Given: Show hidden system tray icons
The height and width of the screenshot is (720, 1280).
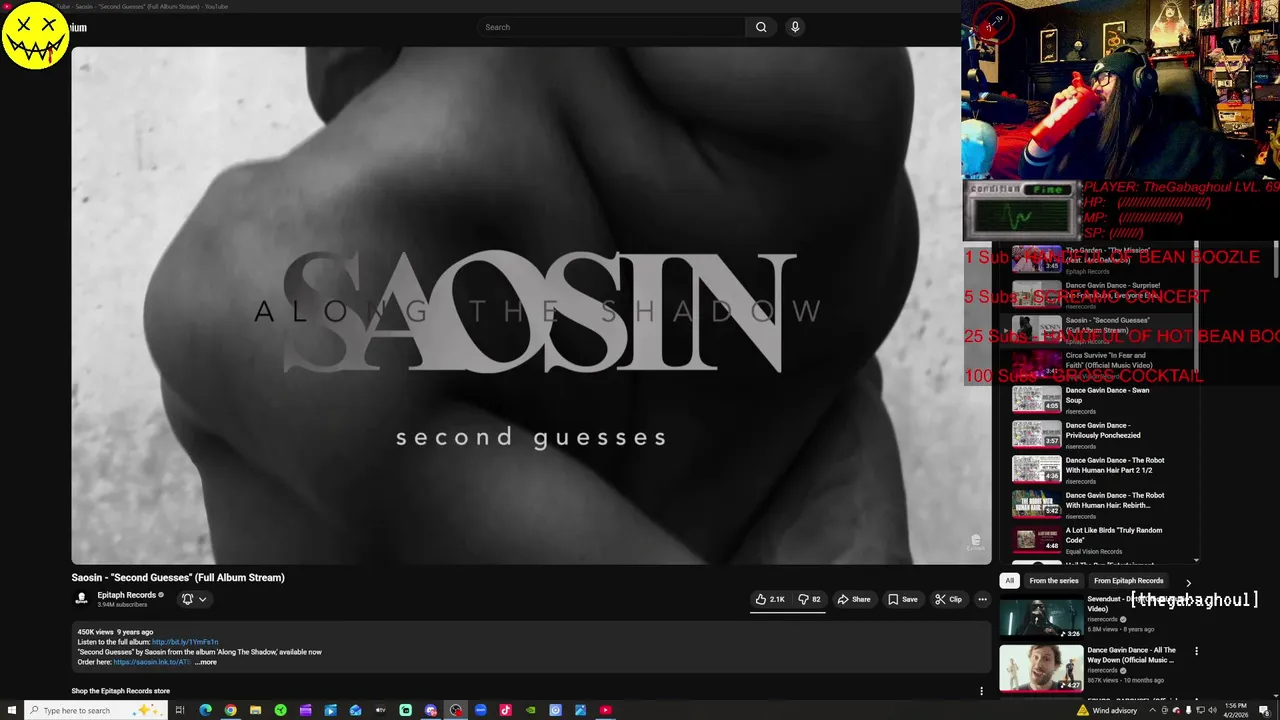Looking at the screenshot, I should (x=1152, y=710).
